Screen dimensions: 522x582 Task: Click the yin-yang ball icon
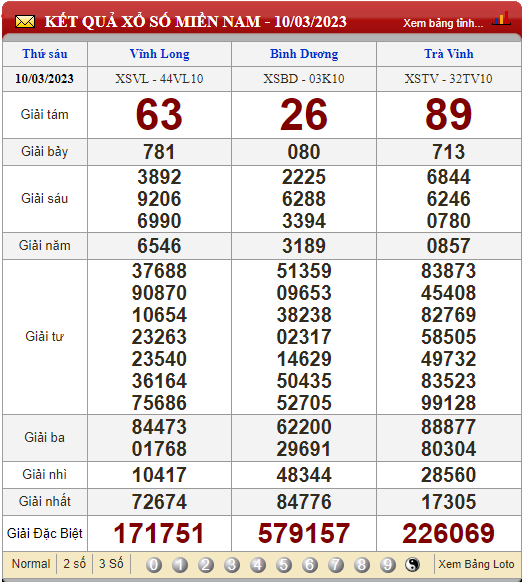pos(412,565)
